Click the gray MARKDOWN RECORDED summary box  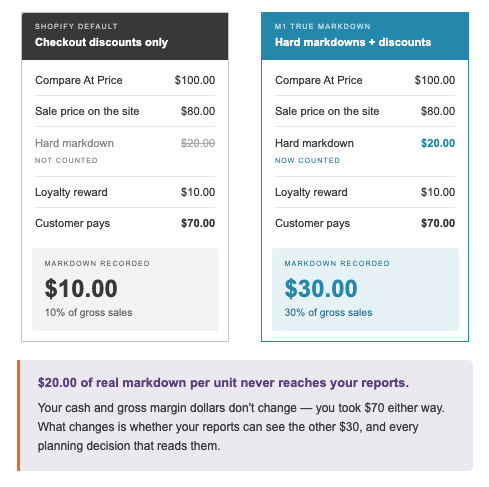coord(125,289)
